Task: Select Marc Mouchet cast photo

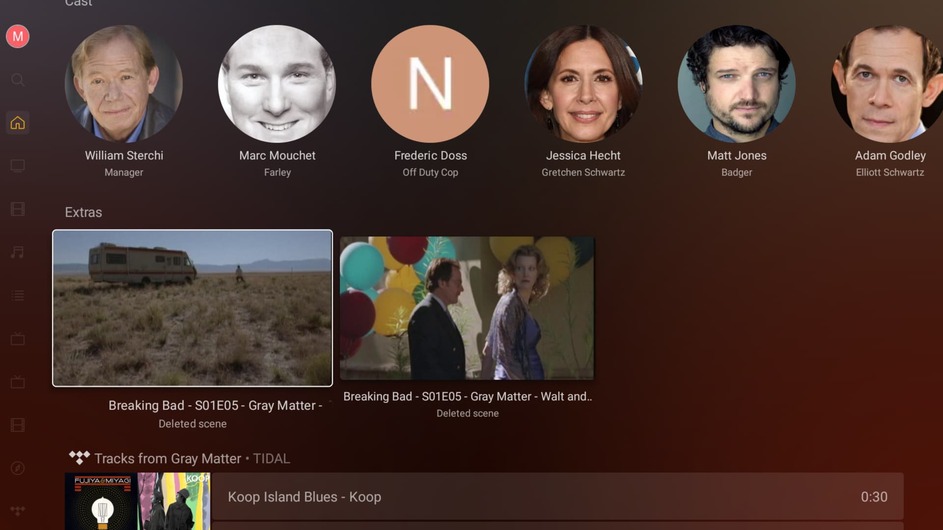Action: coord(277,84)
